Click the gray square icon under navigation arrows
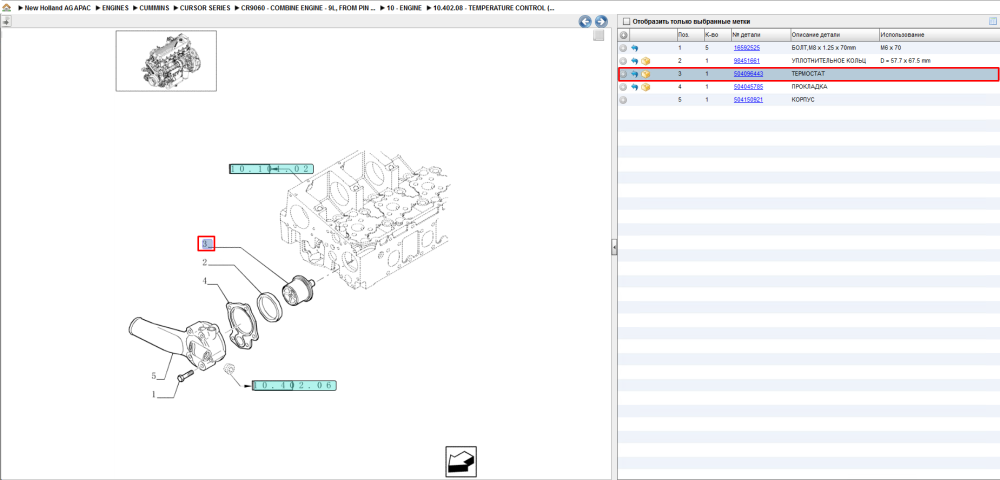The width and height of the screenshot is (1000, 480). coord(598,36)
